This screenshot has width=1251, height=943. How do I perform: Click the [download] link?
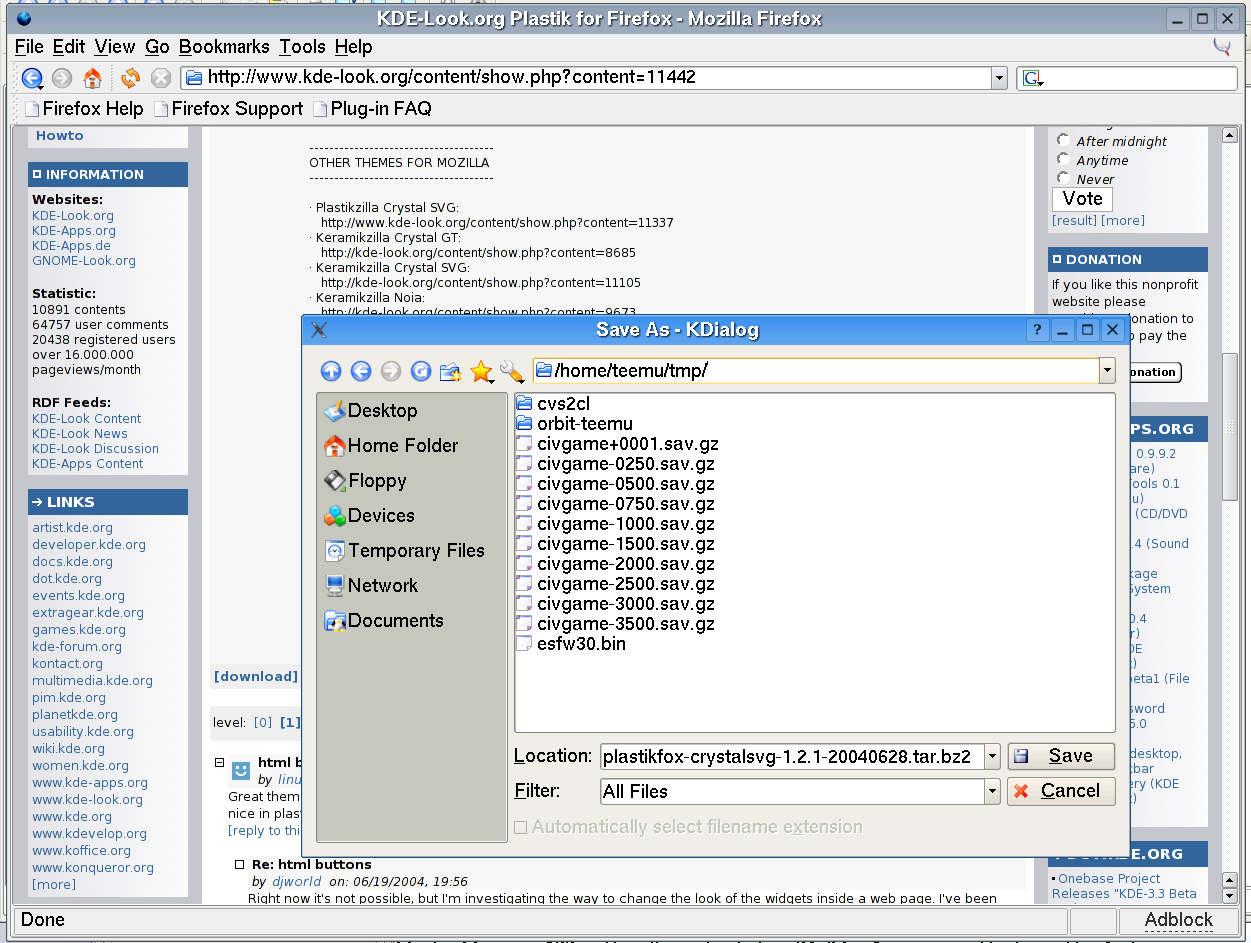[x=256, y=676]
